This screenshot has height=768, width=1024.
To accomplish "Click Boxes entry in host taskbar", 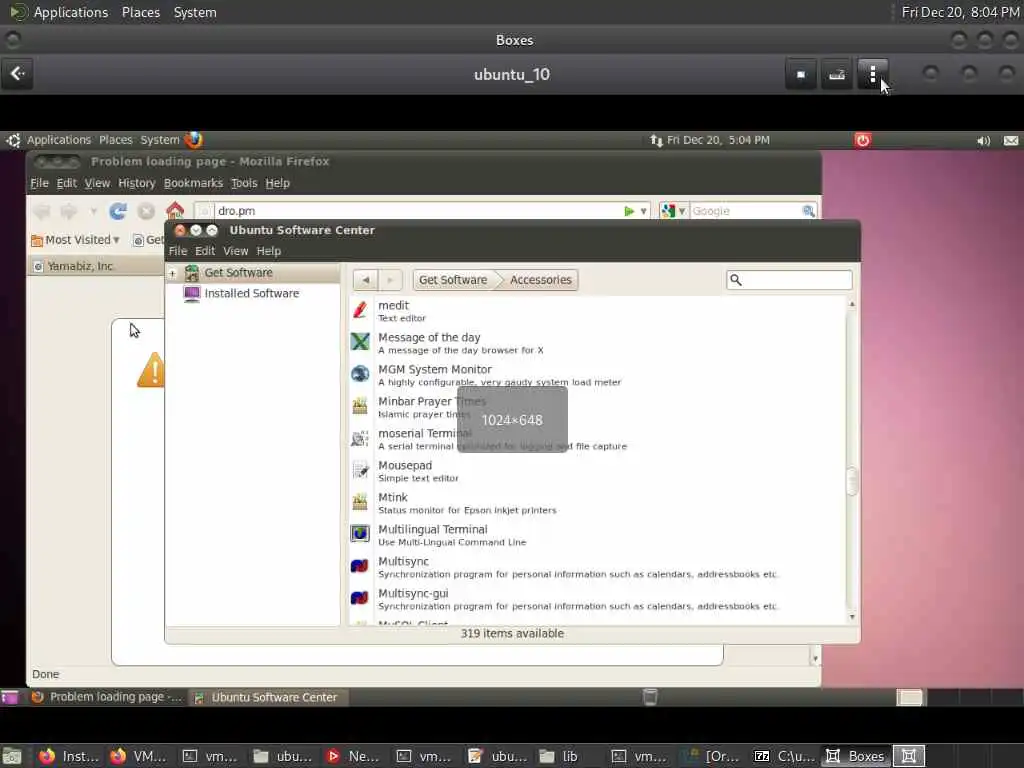I will pyautogui.click(x=856, y=756).
